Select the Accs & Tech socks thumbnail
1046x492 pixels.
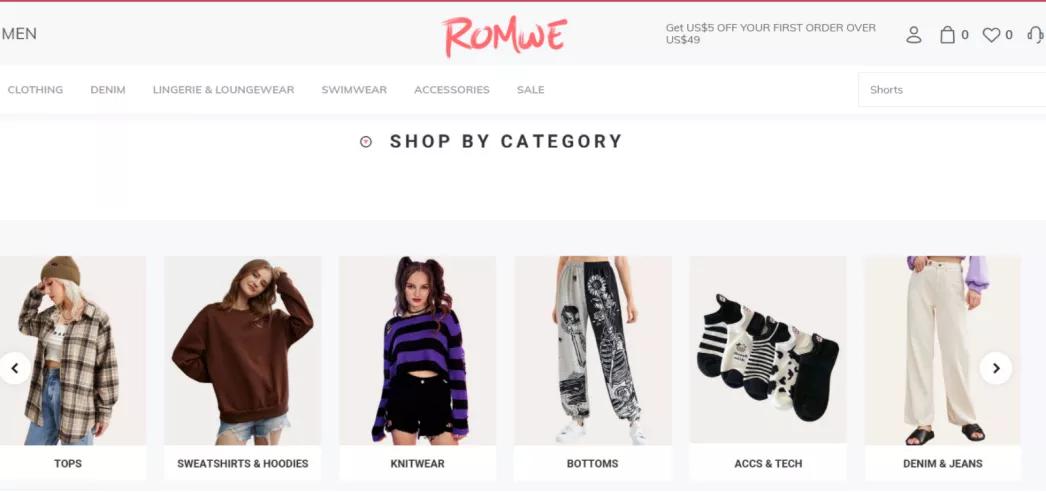[x=768, y=350]
